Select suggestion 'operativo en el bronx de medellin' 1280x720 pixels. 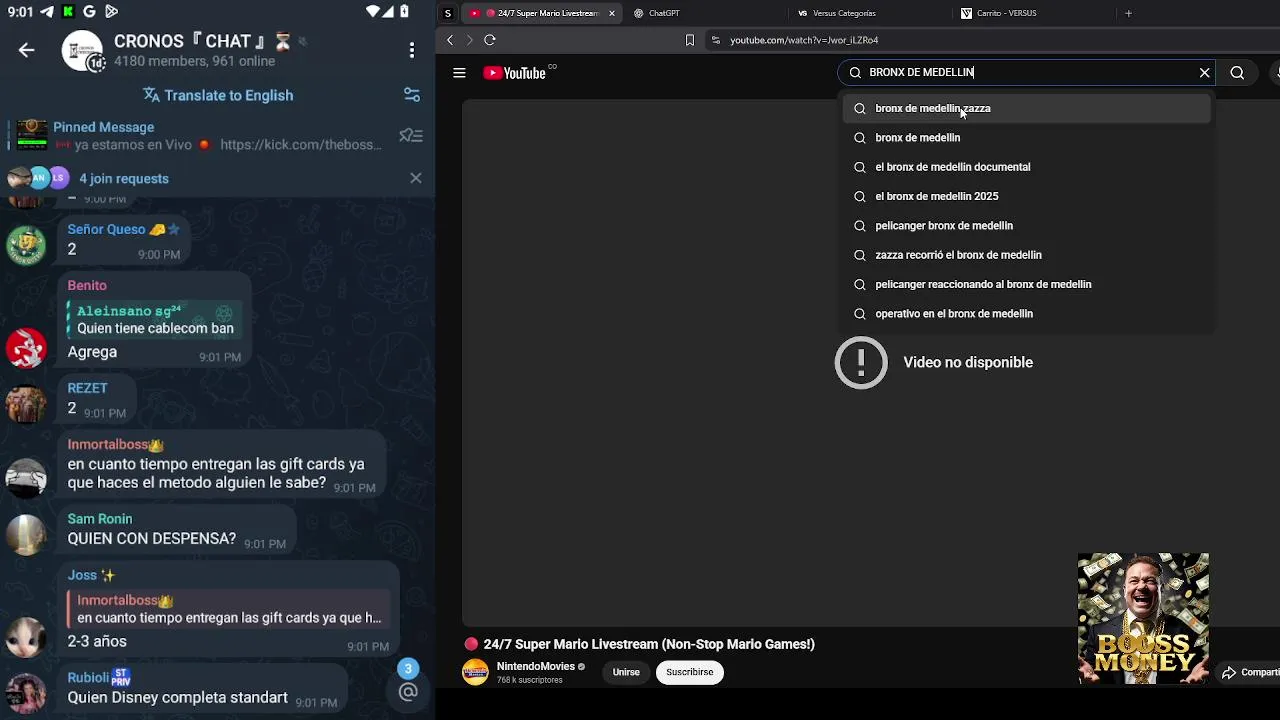(x=1027, y=314)
